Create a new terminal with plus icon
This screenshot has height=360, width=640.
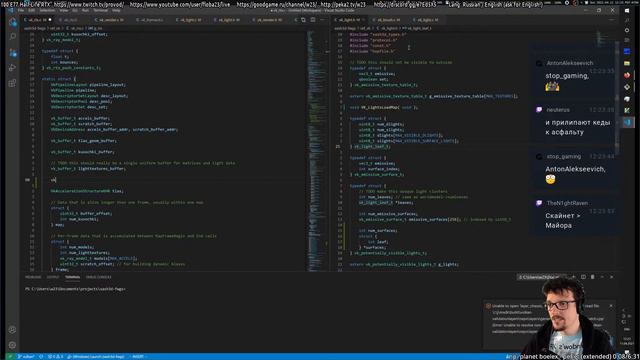point(574,277)
